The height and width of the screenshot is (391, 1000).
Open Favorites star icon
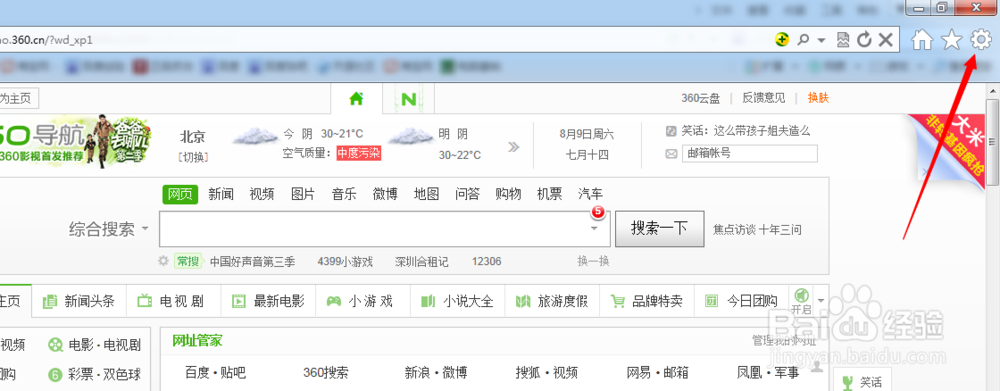point(951,40)
